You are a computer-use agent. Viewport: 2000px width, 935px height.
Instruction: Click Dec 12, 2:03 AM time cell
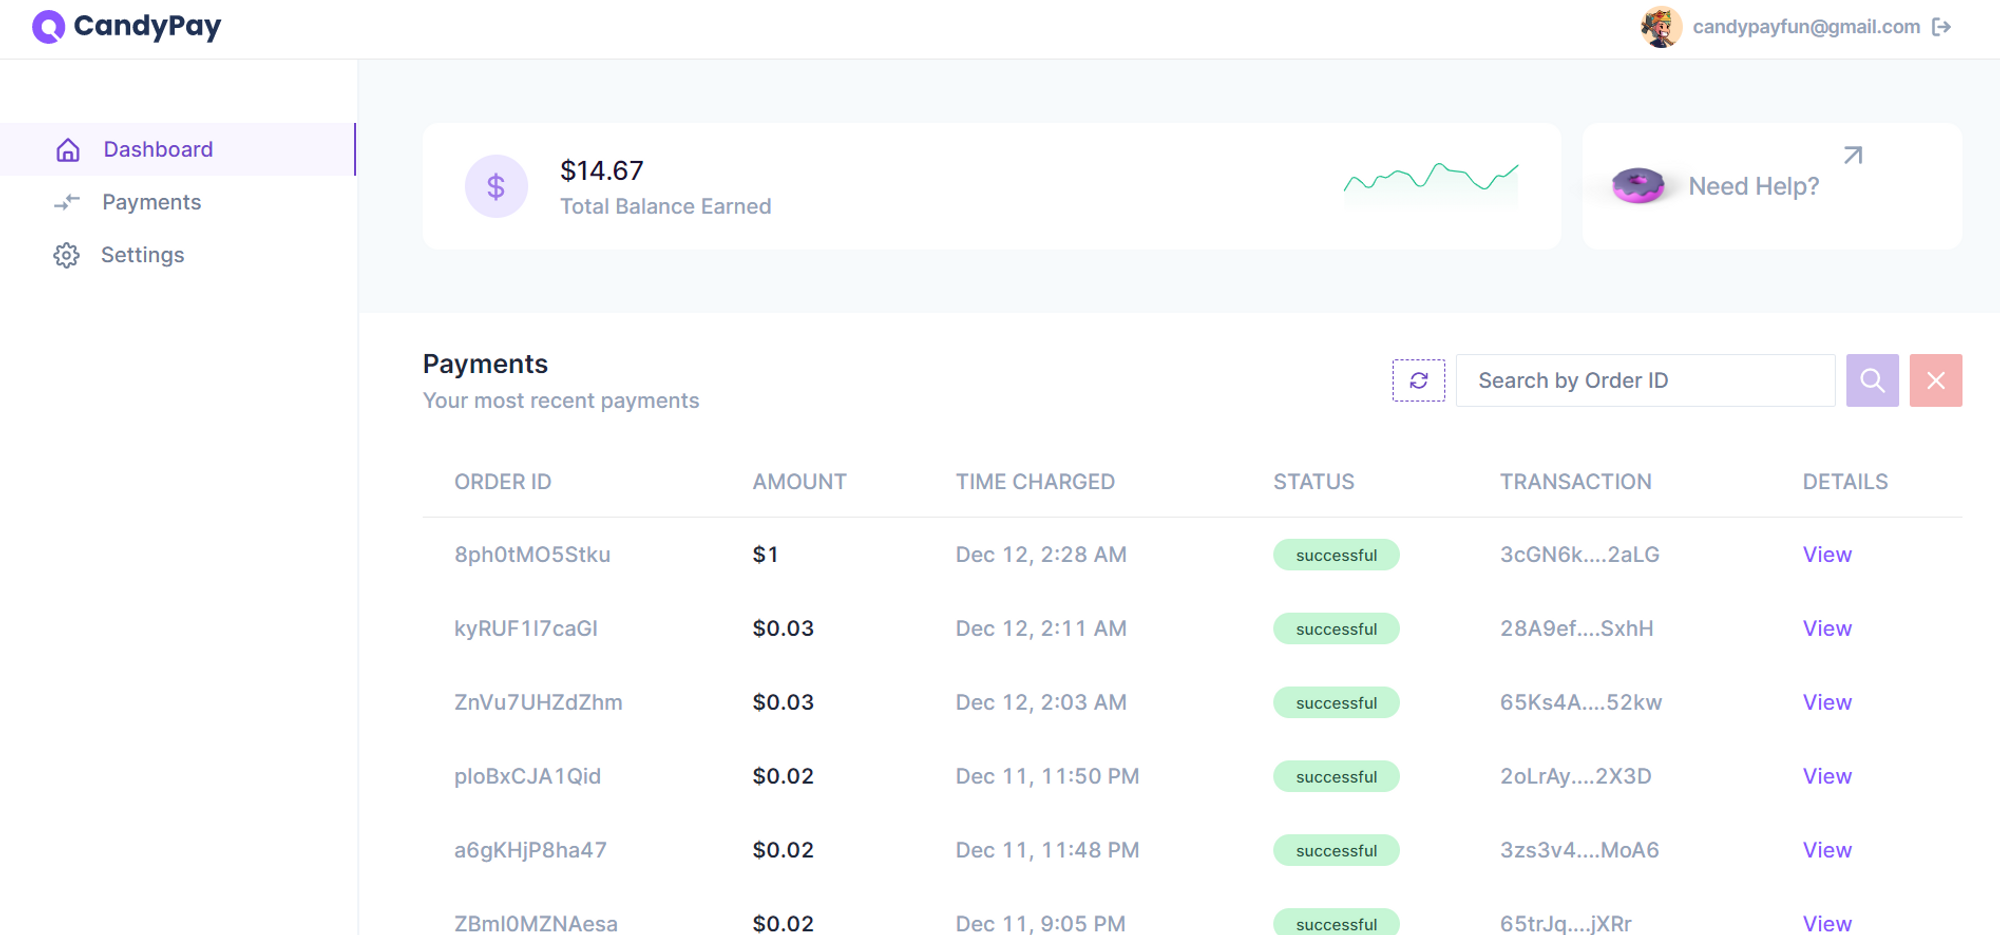[x=1041, y=702]
